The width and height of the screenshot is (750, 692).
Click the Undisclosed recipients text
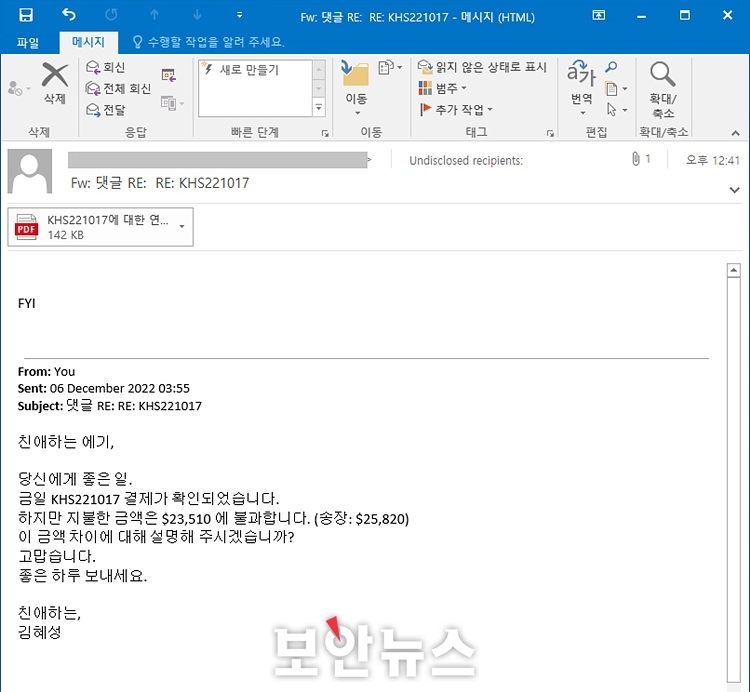pos(466,161)
